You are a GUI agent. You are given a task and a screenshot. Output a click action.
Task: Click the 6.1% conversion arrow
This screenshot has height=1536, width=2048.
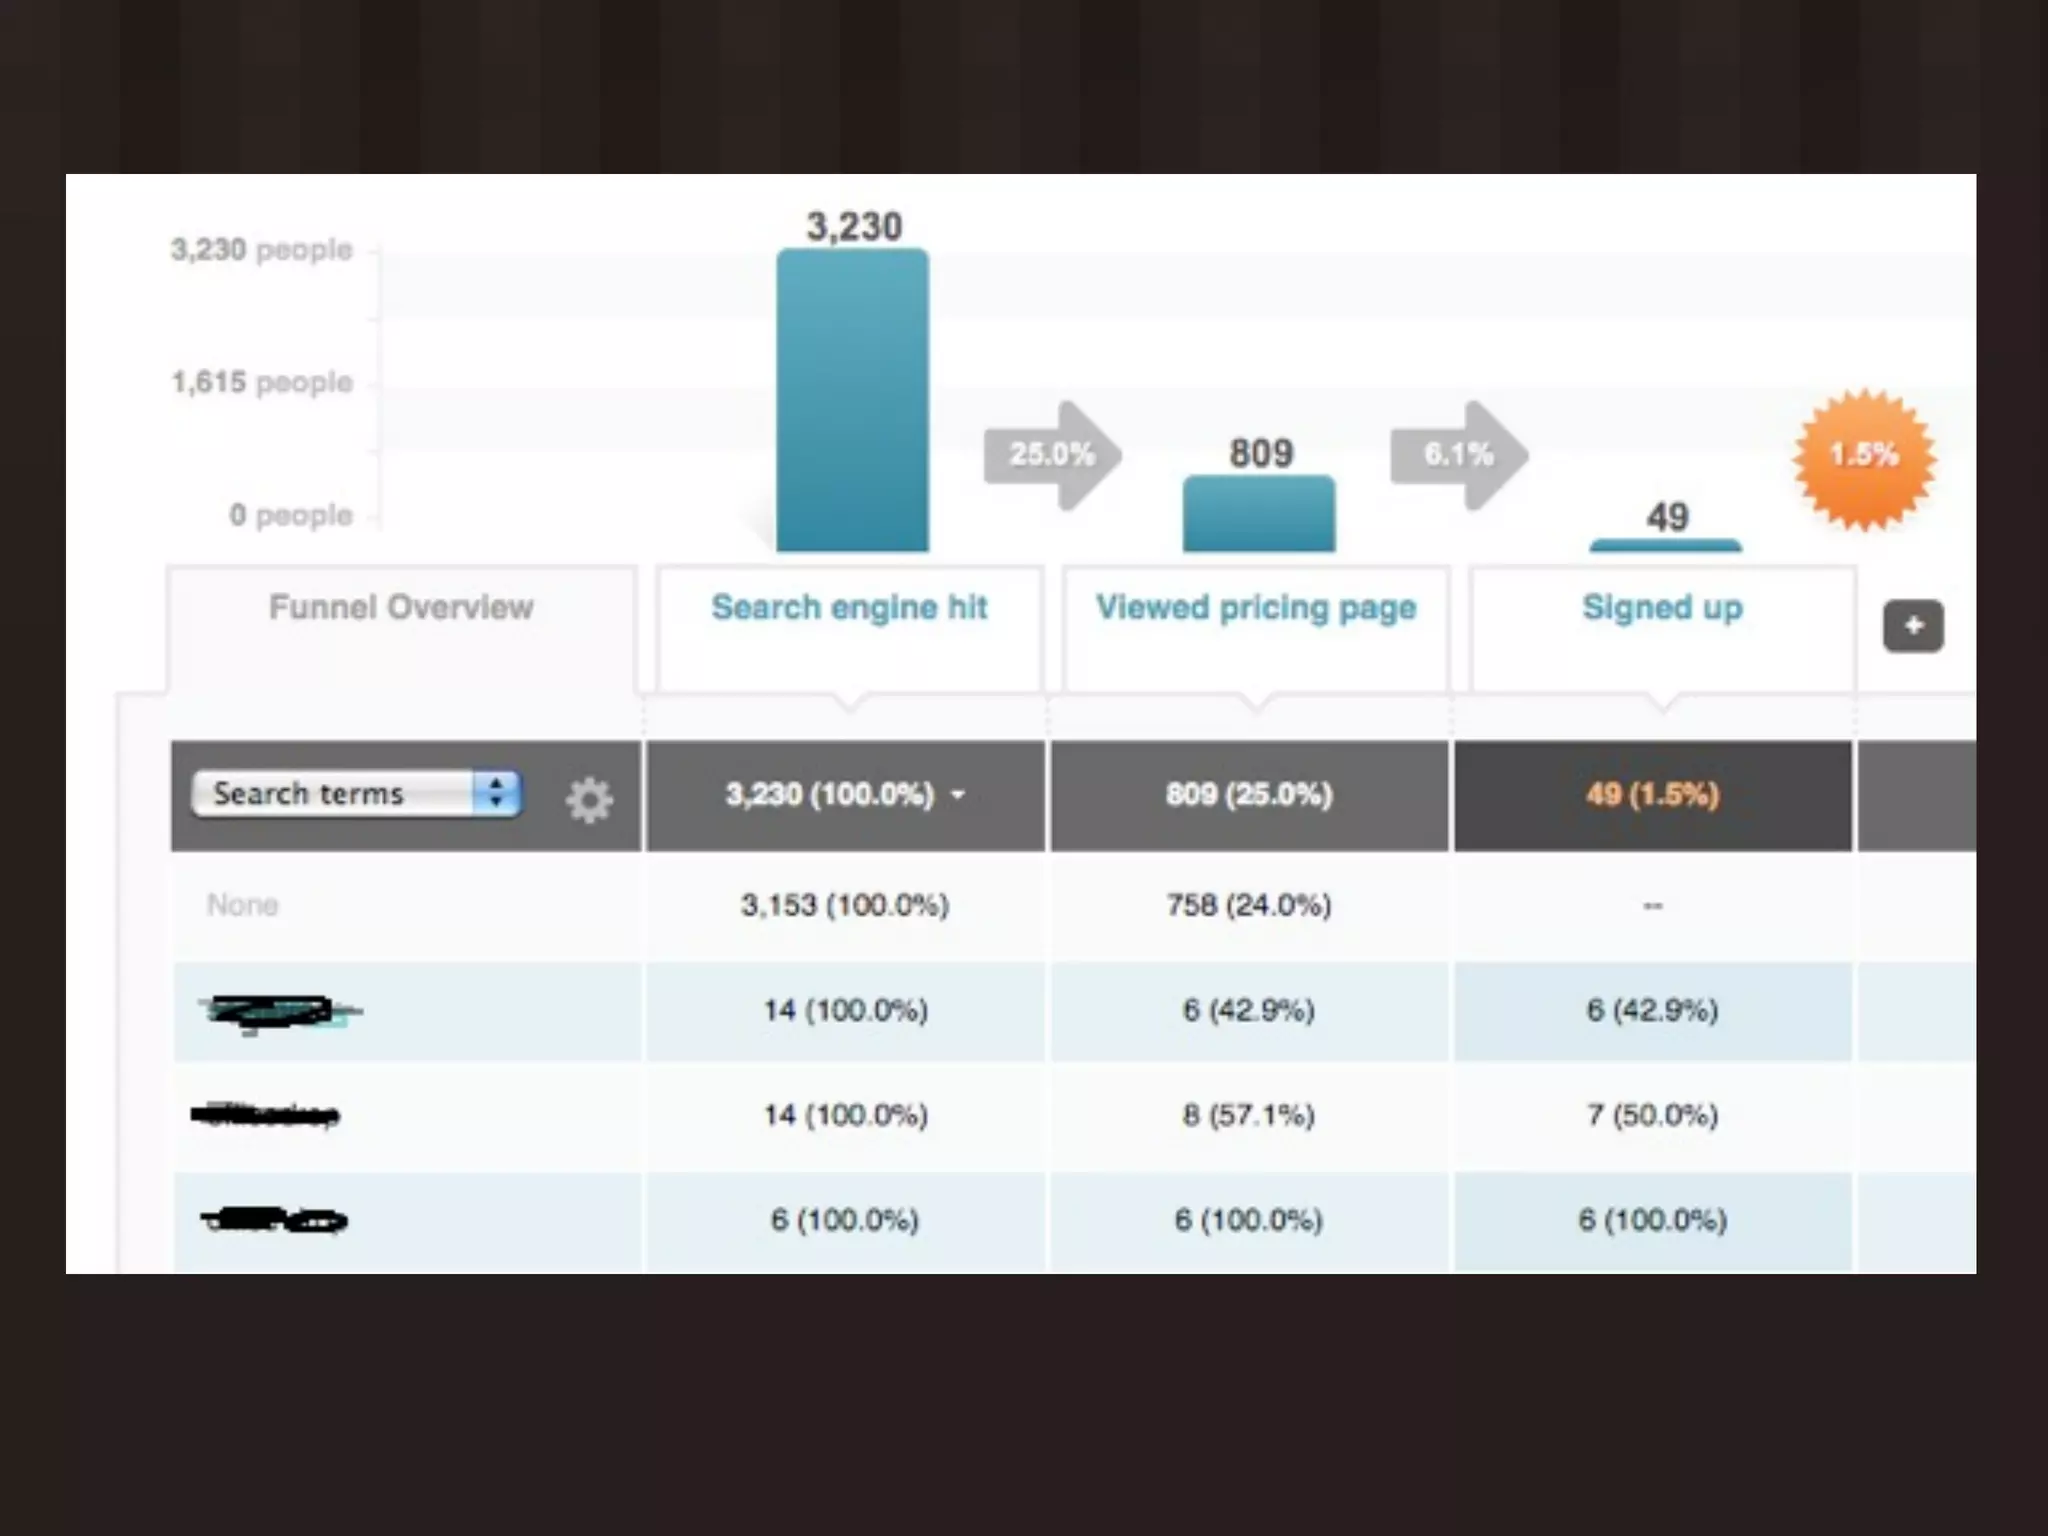tap(1459, 455)
